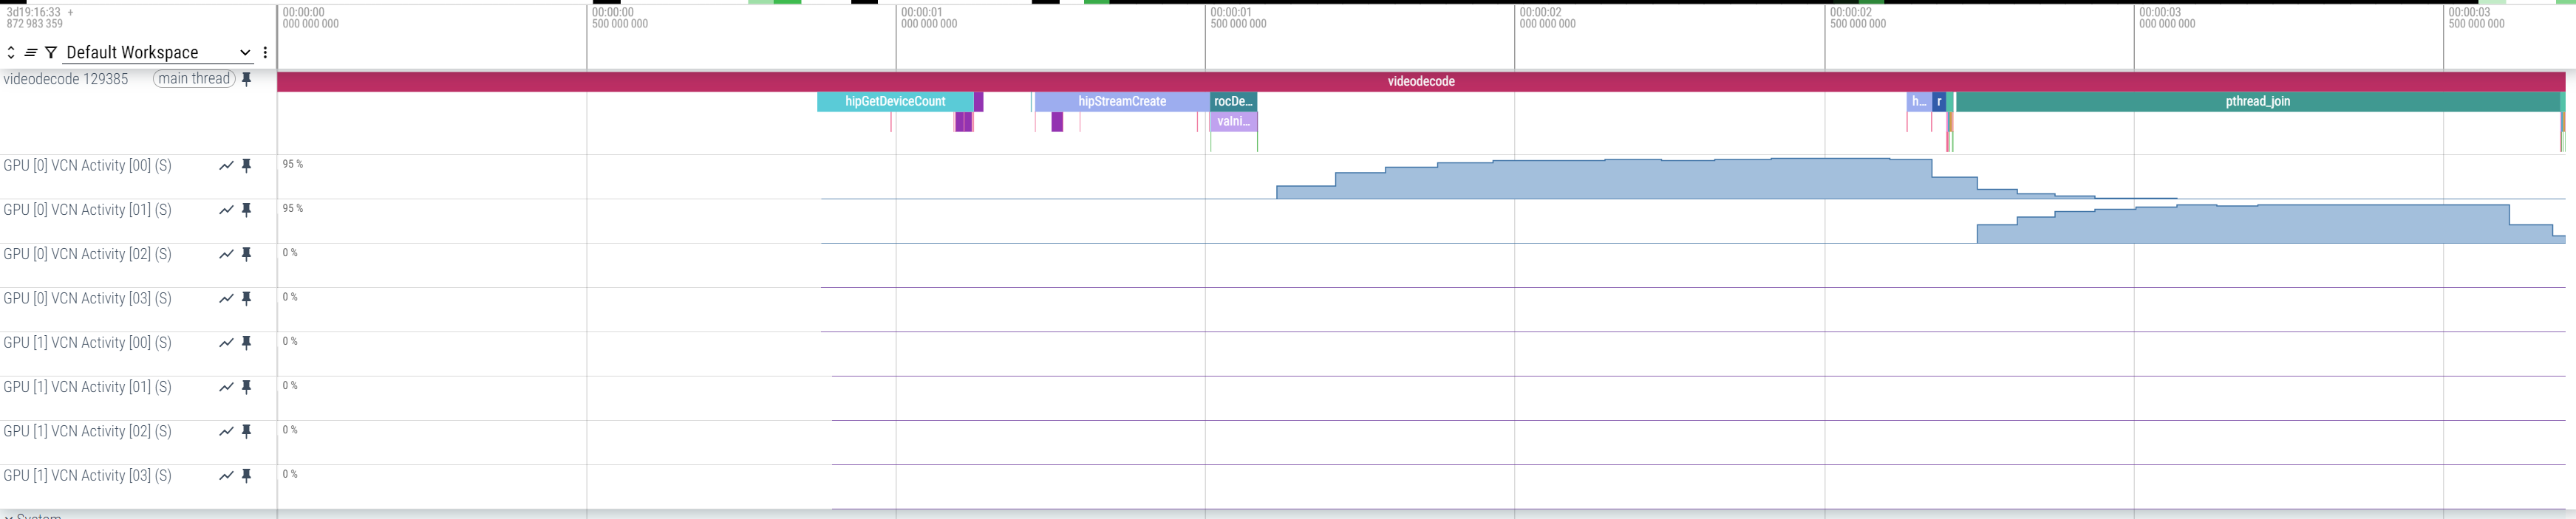Viewport: 2576px width, 519px height.
Task: Unpin the videodecode 129385 main thread track
Action: tap(247, 79)
